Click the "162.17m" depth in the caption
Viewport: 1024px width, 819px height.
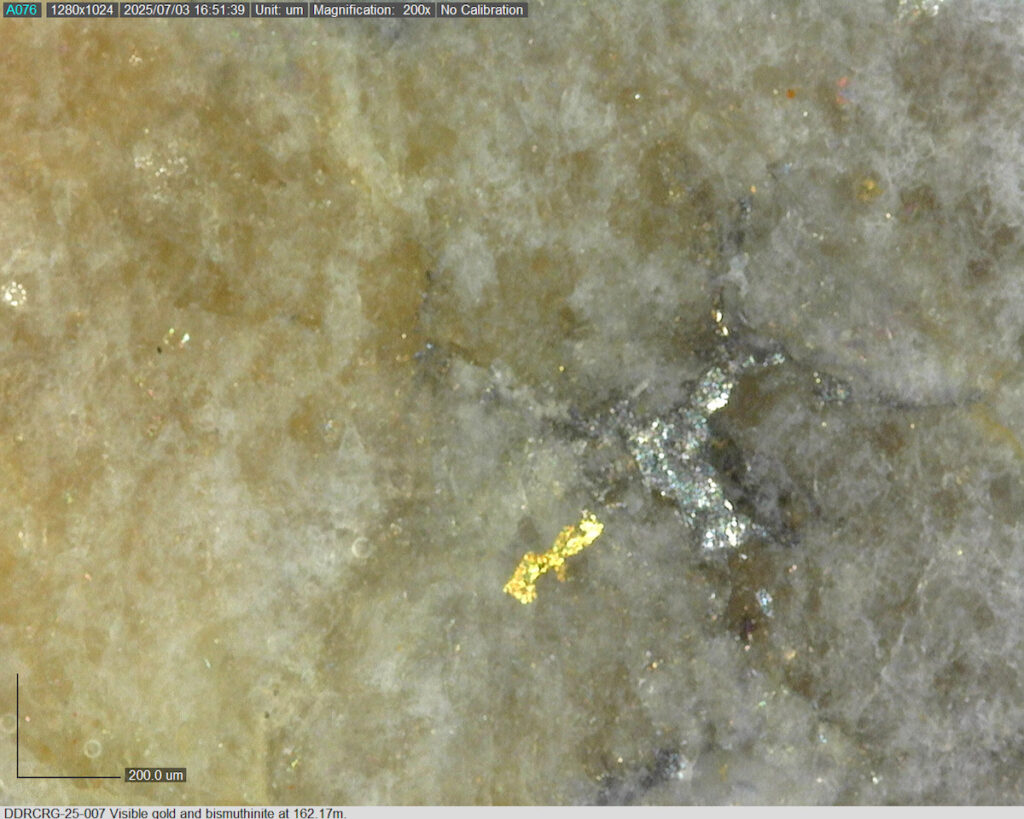(316, 813)
